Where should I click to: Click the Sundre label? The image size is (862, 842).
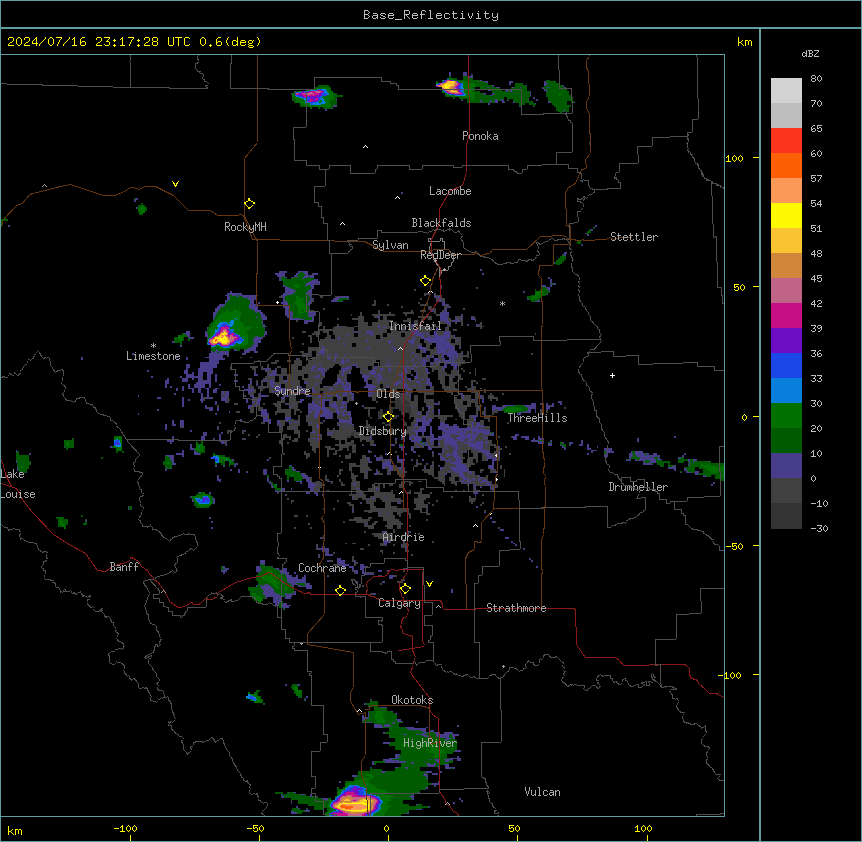[292, 391]
